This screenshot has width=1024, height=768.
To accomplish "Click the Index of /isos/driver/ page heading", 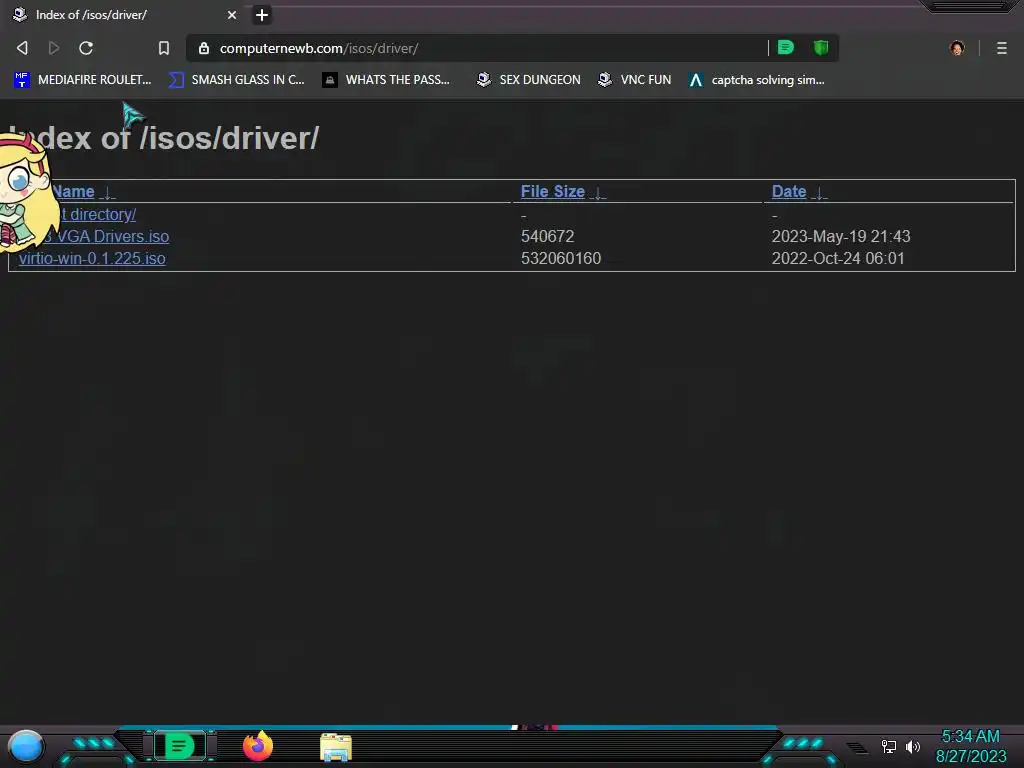I will pos(163,138).
